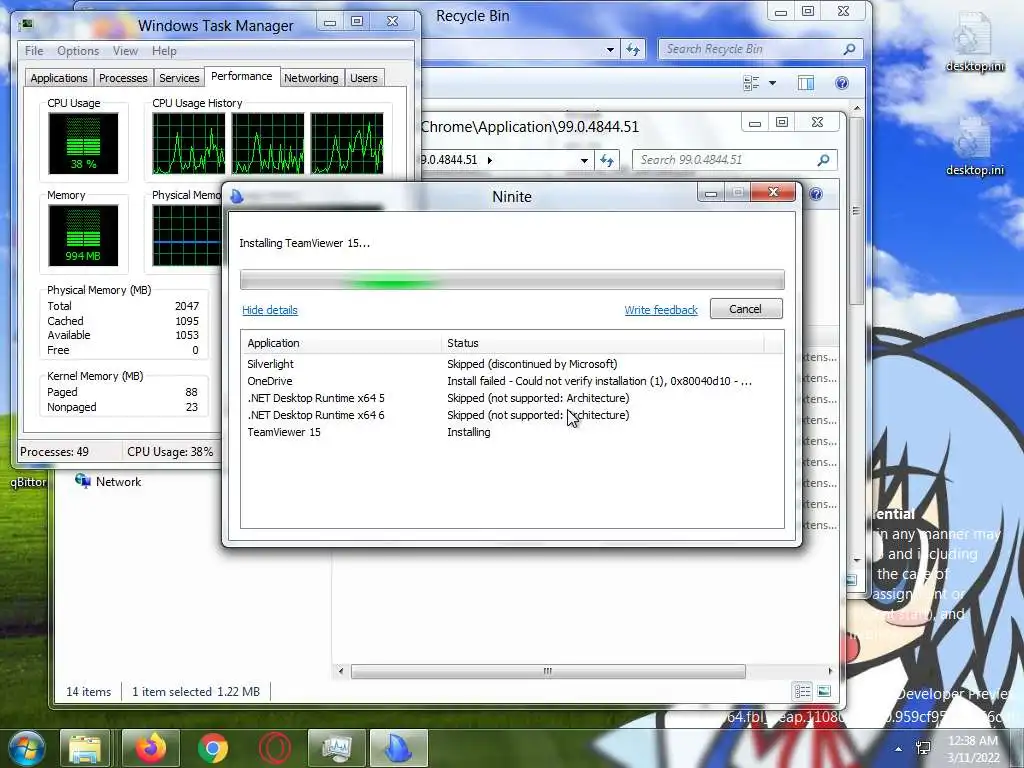Select .NET Desktop Runtime x64 6 row
The height and width of the screenshot is (768, 1024).
(512, 415)
